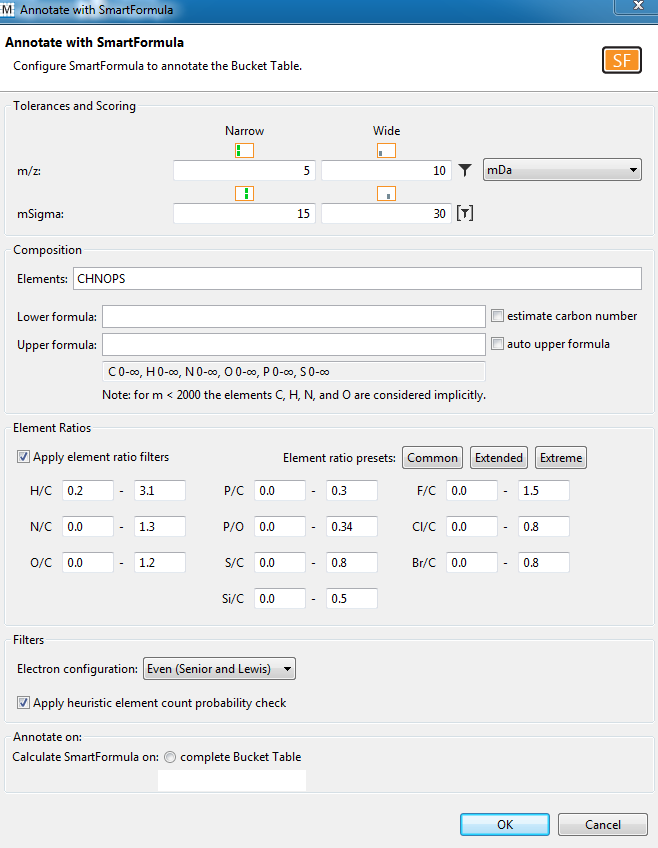Click the O/C minimum ratio field

(88, 562)
